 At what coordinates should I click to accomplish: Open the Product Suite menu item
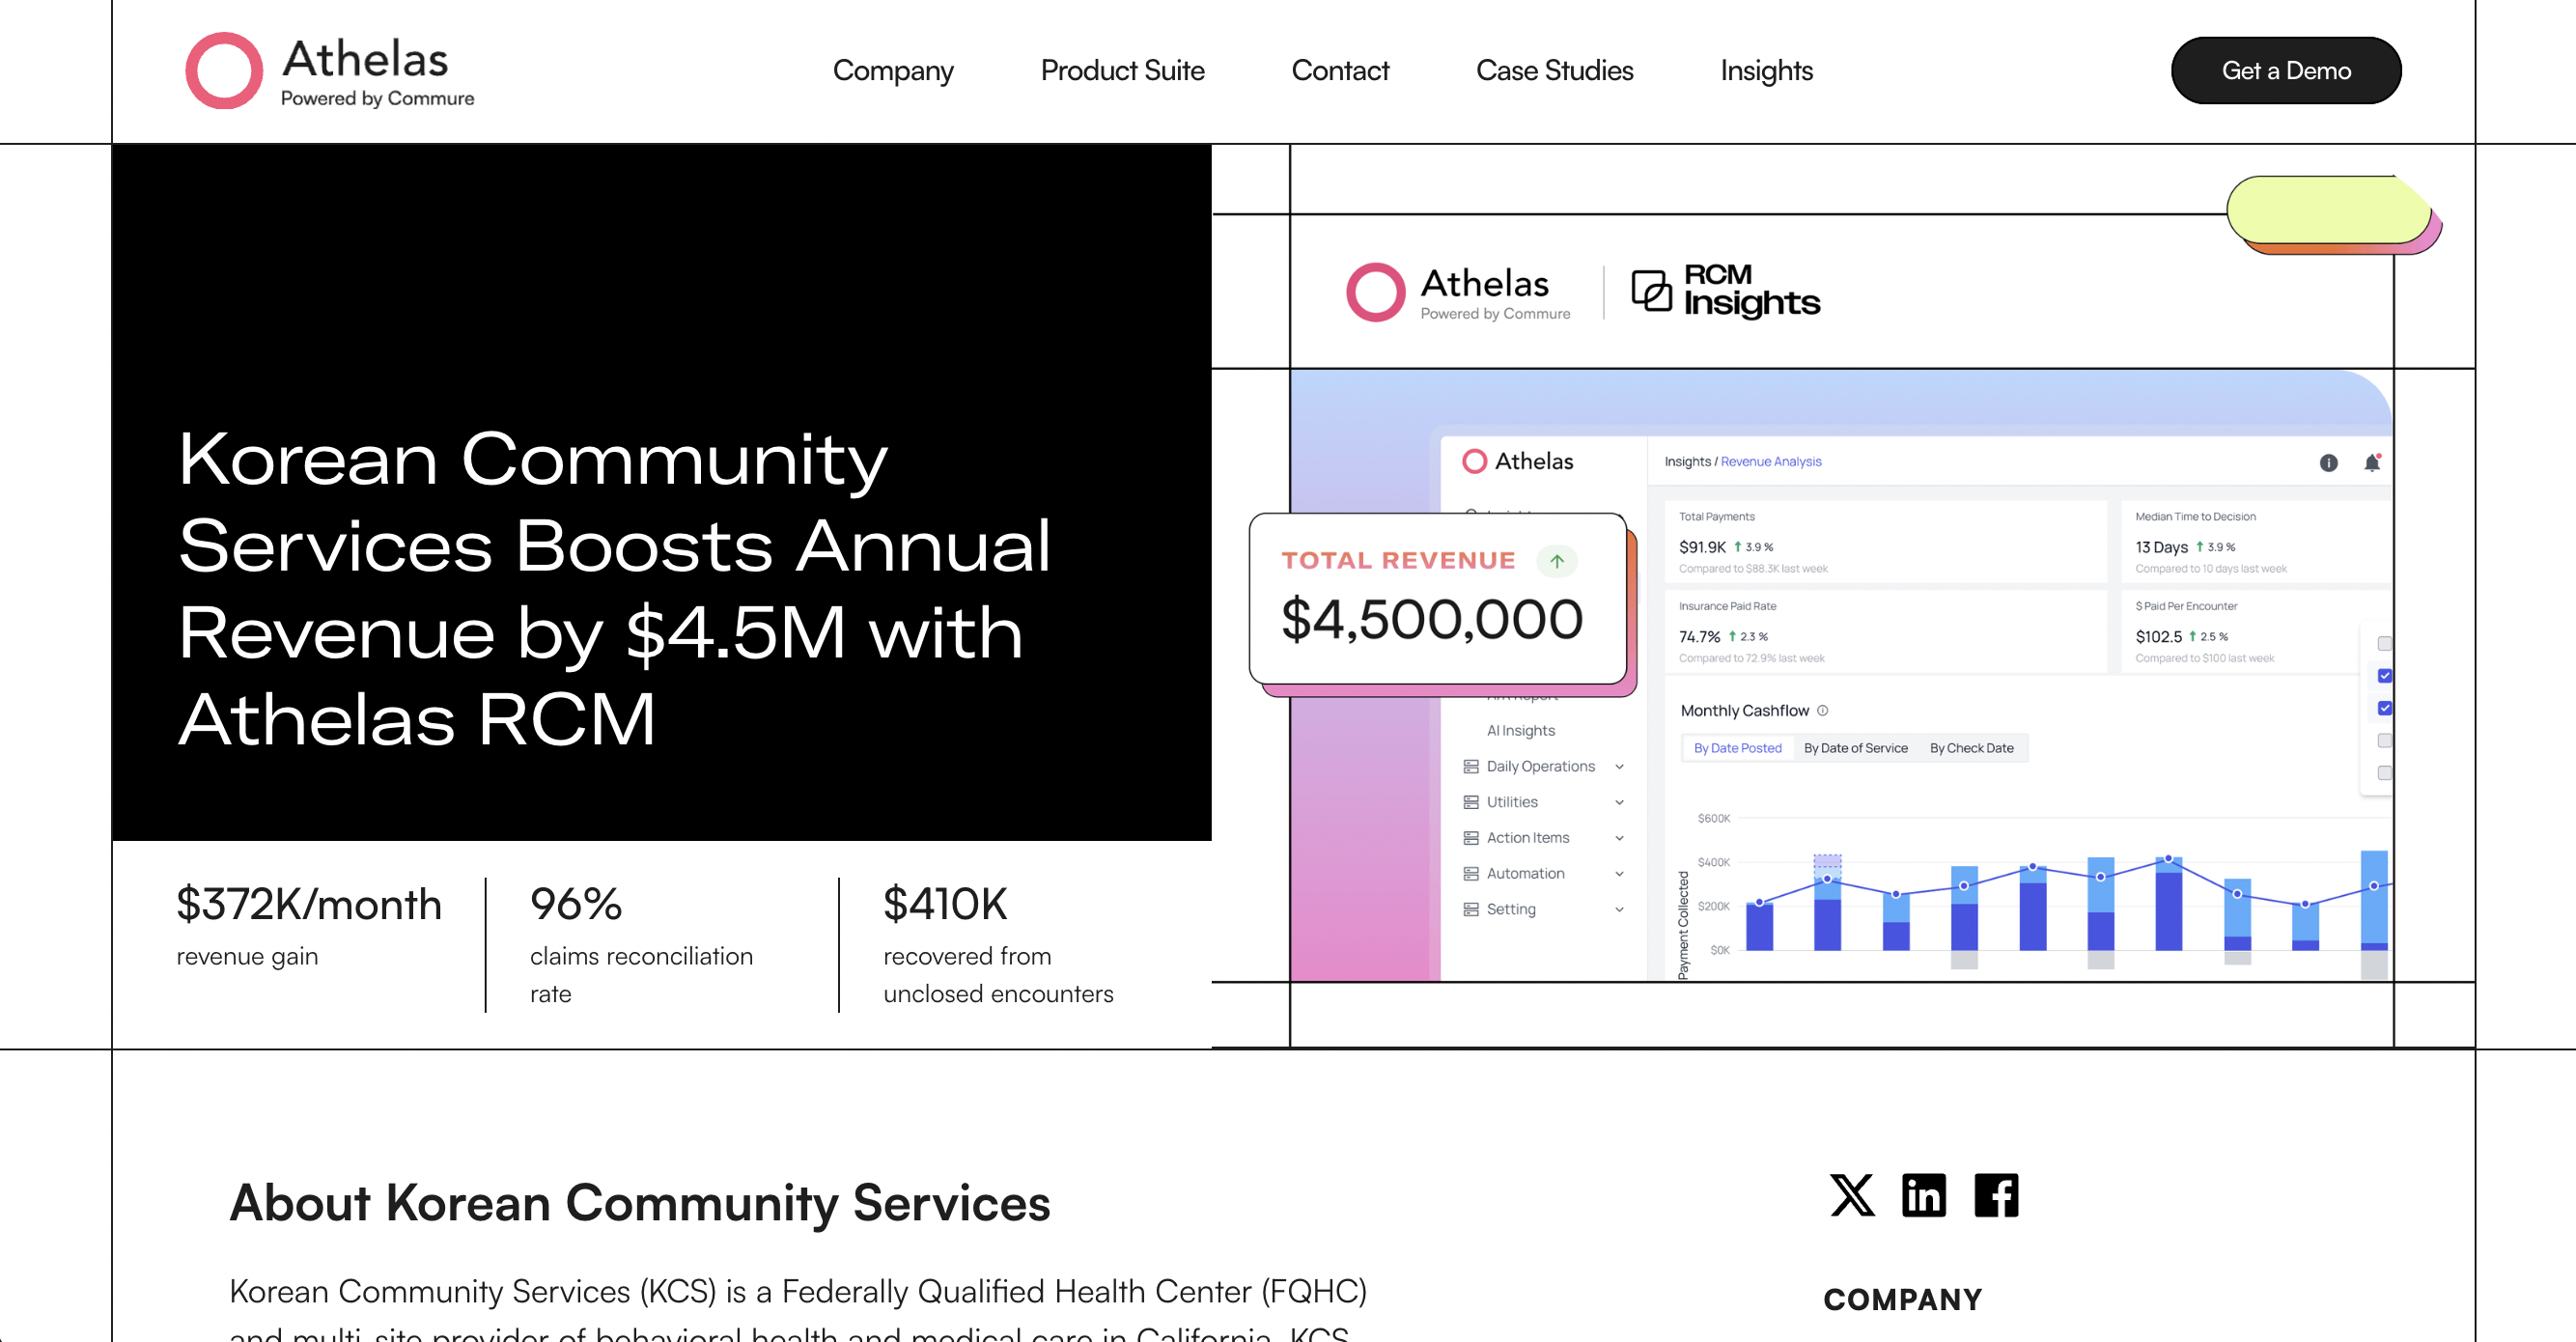pos(1122,71)
